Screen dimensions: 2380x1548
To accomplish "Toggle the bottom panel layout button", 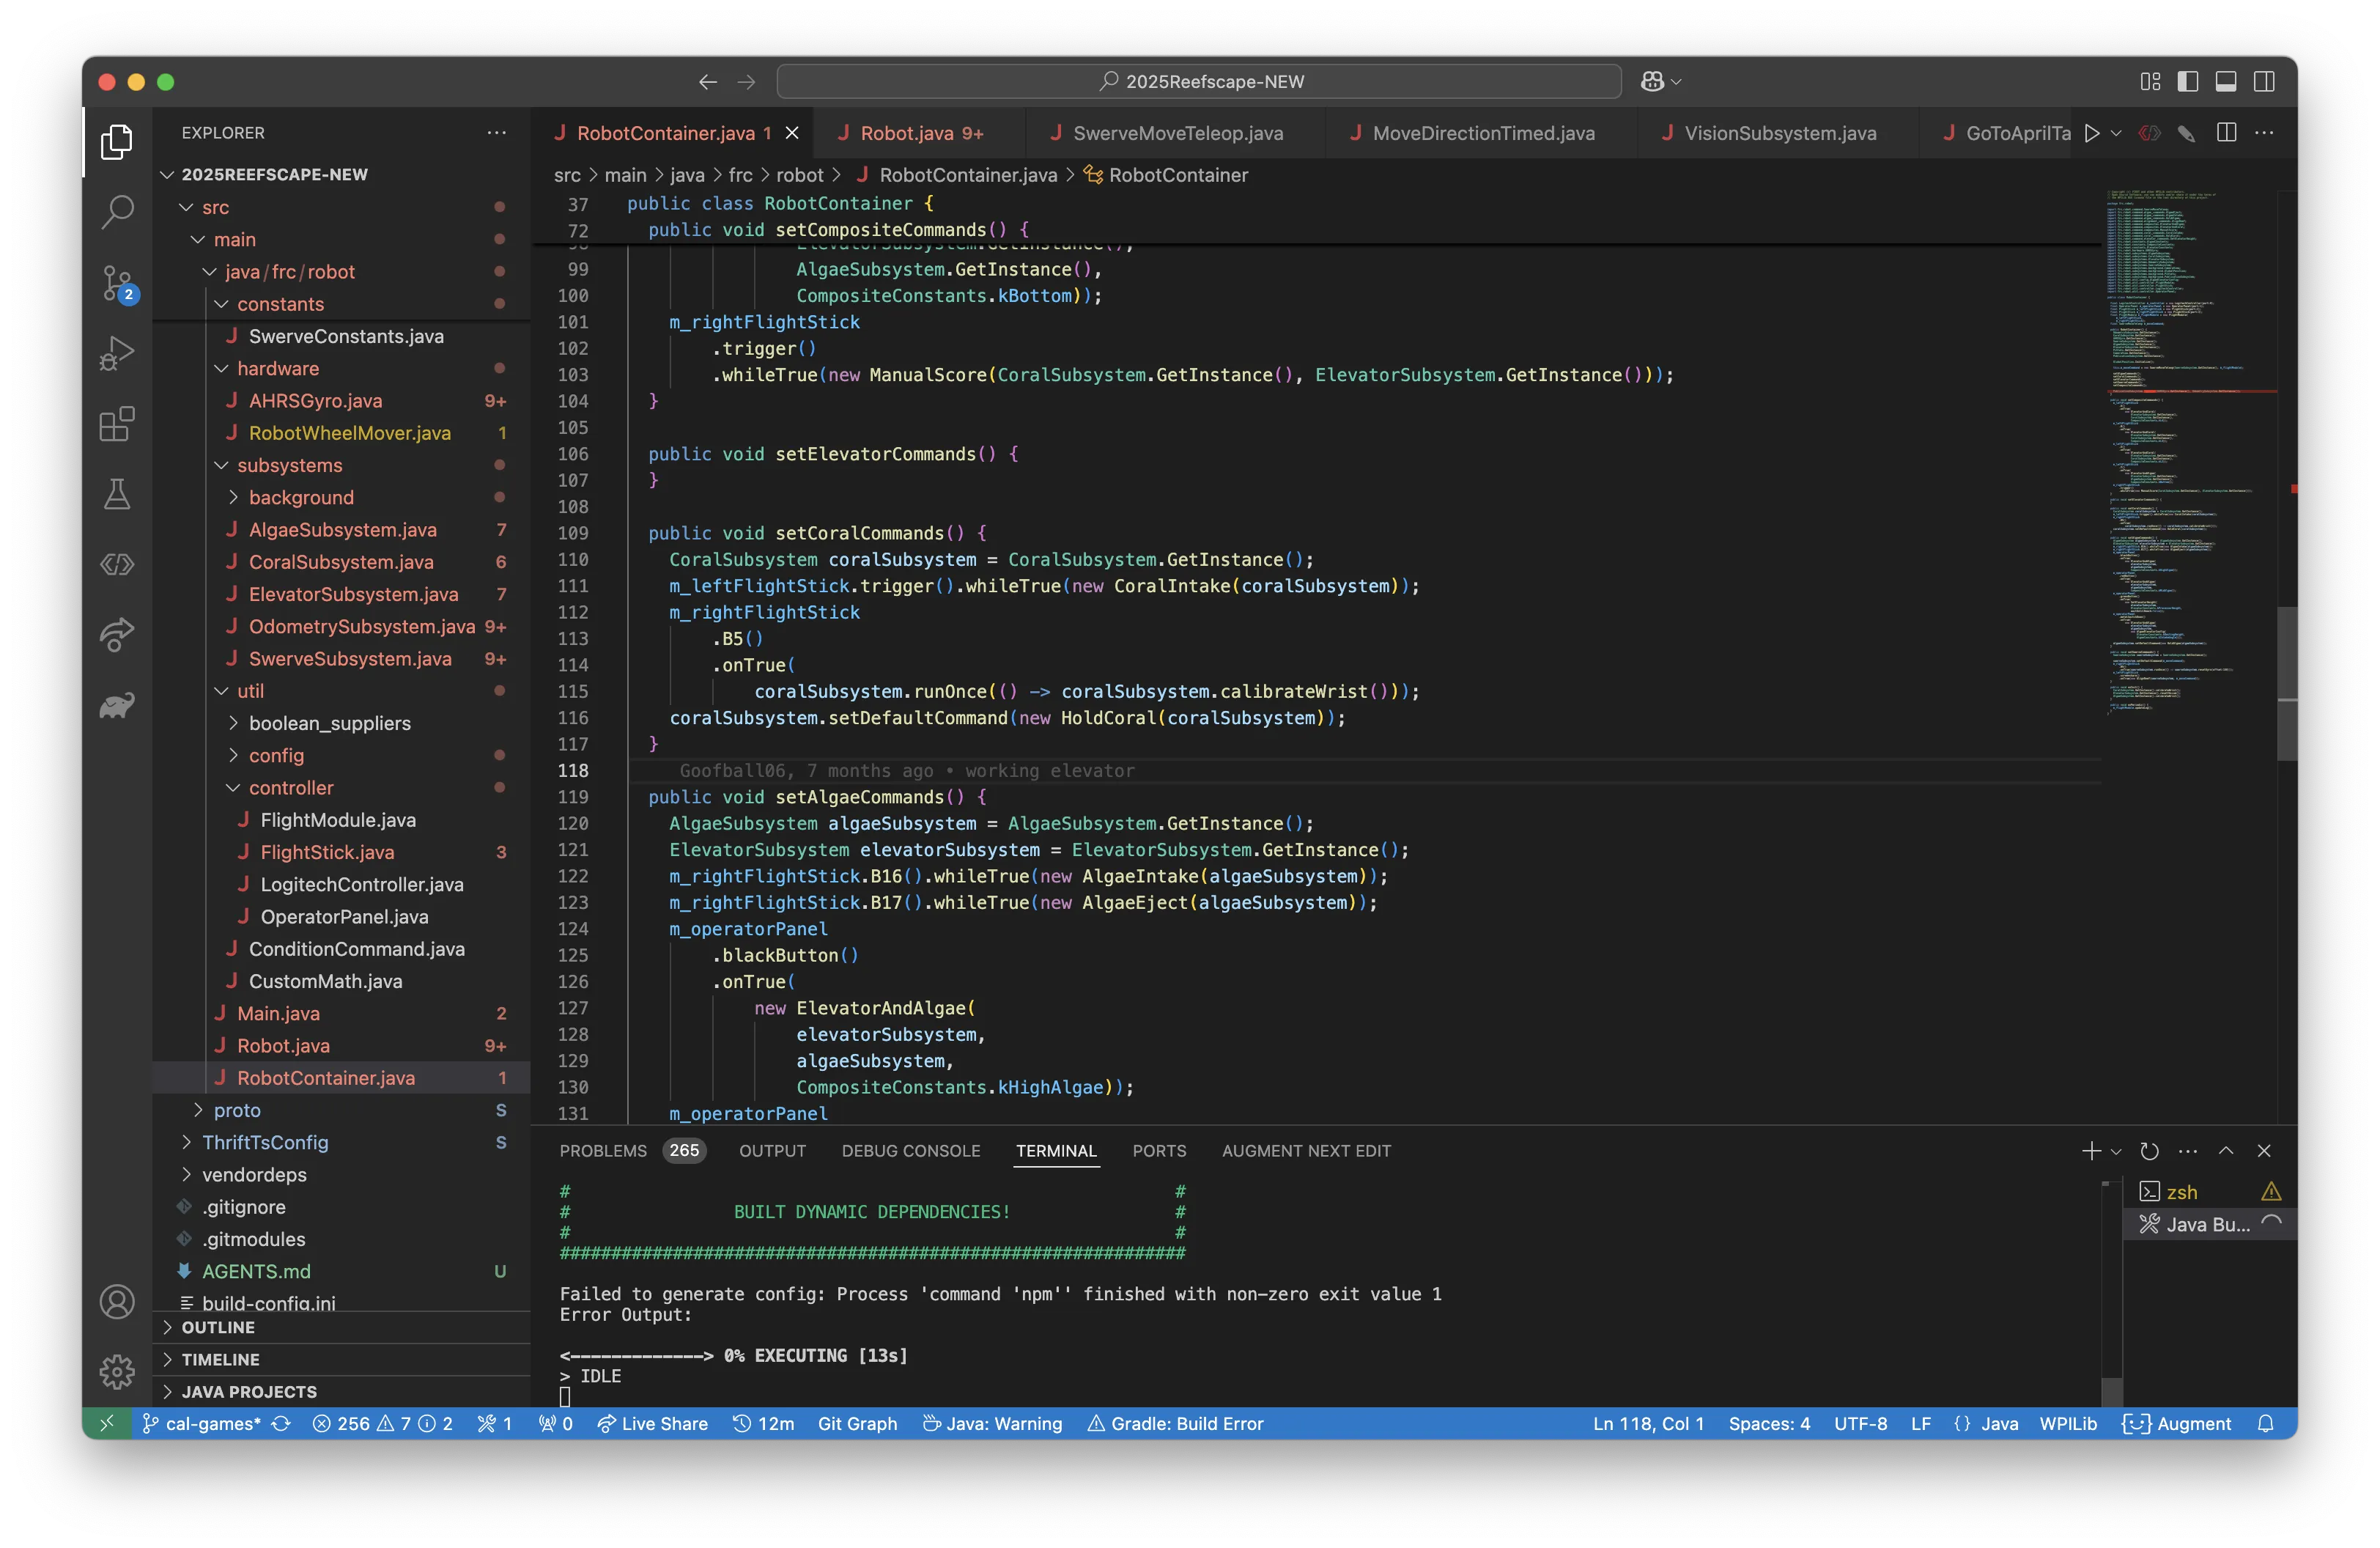I will [x=2226, y=81].
